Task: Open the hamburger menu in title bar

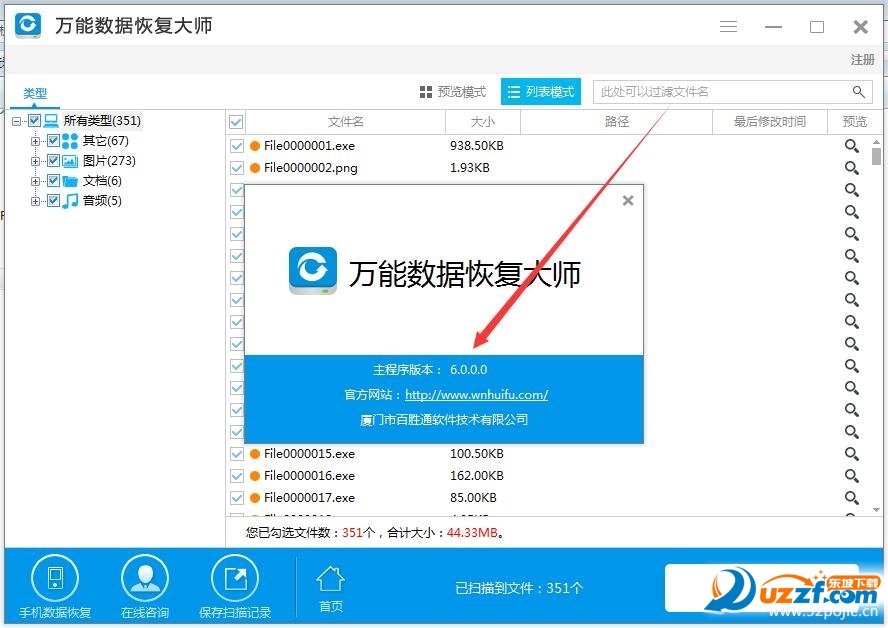Action: (x=728, y=27)
